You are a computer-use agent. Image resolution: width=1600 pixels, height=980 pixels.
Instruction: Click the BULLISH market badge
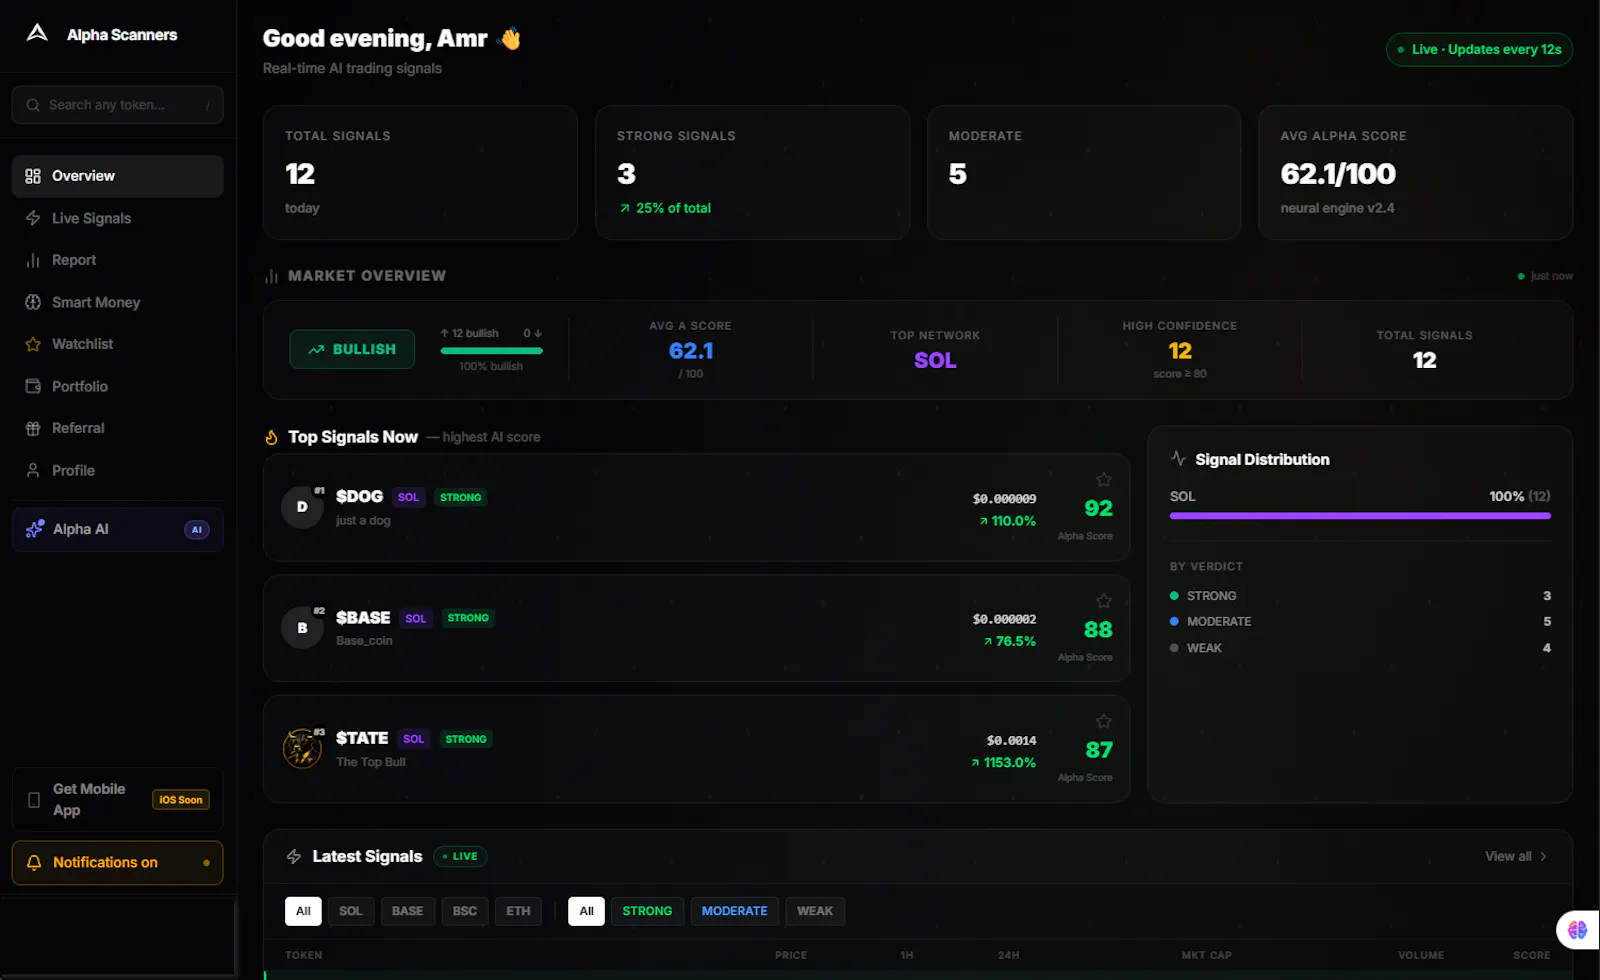pos(352,349)
